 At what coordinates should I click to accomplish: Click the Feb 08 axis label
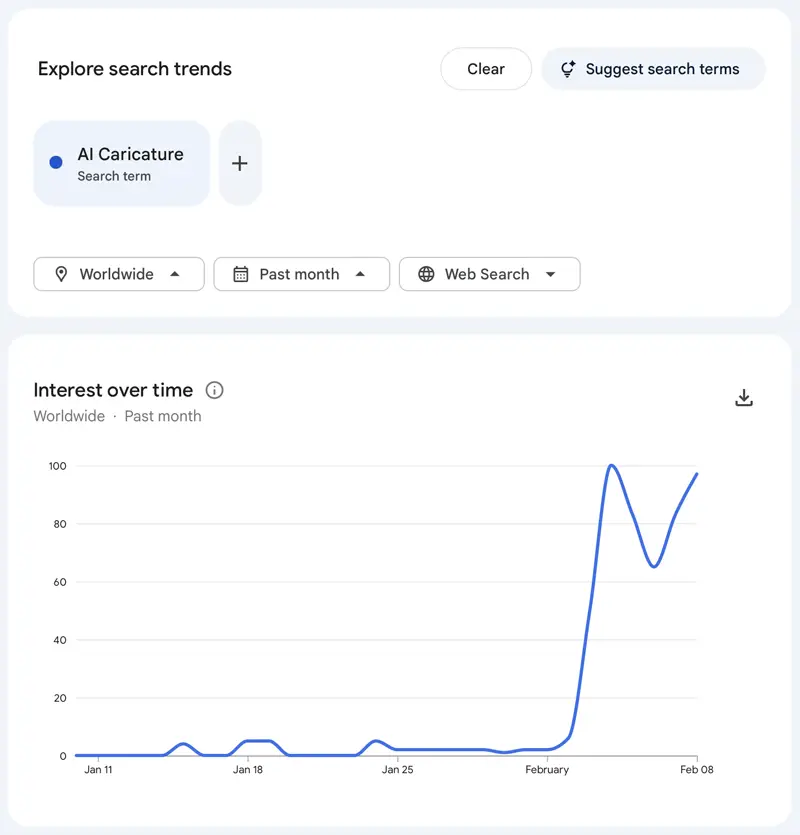point(696,770)
